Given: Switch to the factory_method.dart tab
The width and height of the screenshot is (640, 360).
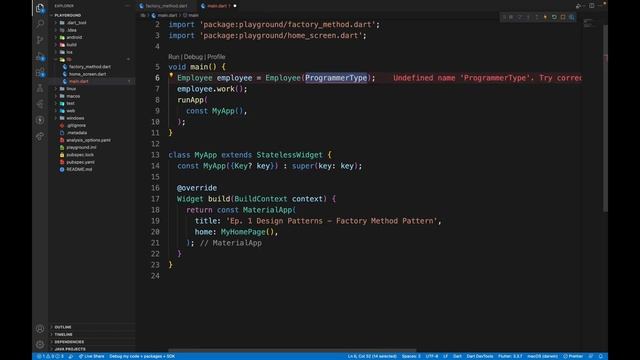Looking at the screenshot, I should pos(166,6).
